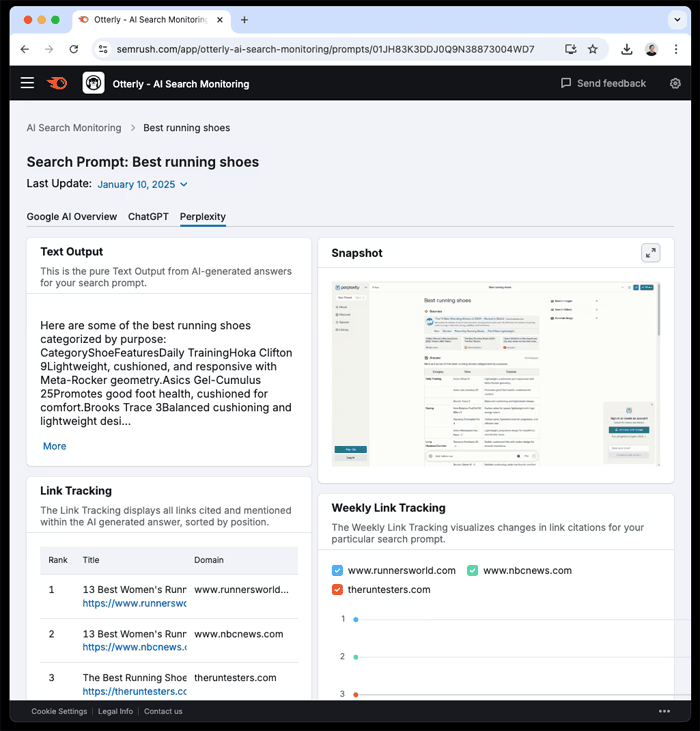Click the browser address bar URL
Viewport: 700px width, 731px height.
(x=325, y=49)
